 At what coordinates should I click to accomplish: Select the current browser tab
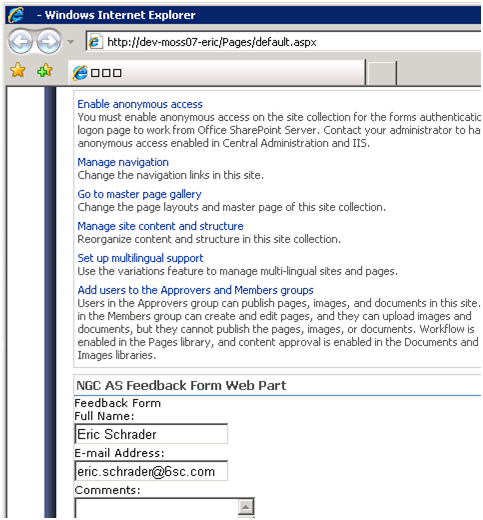[x=217, y=72]
